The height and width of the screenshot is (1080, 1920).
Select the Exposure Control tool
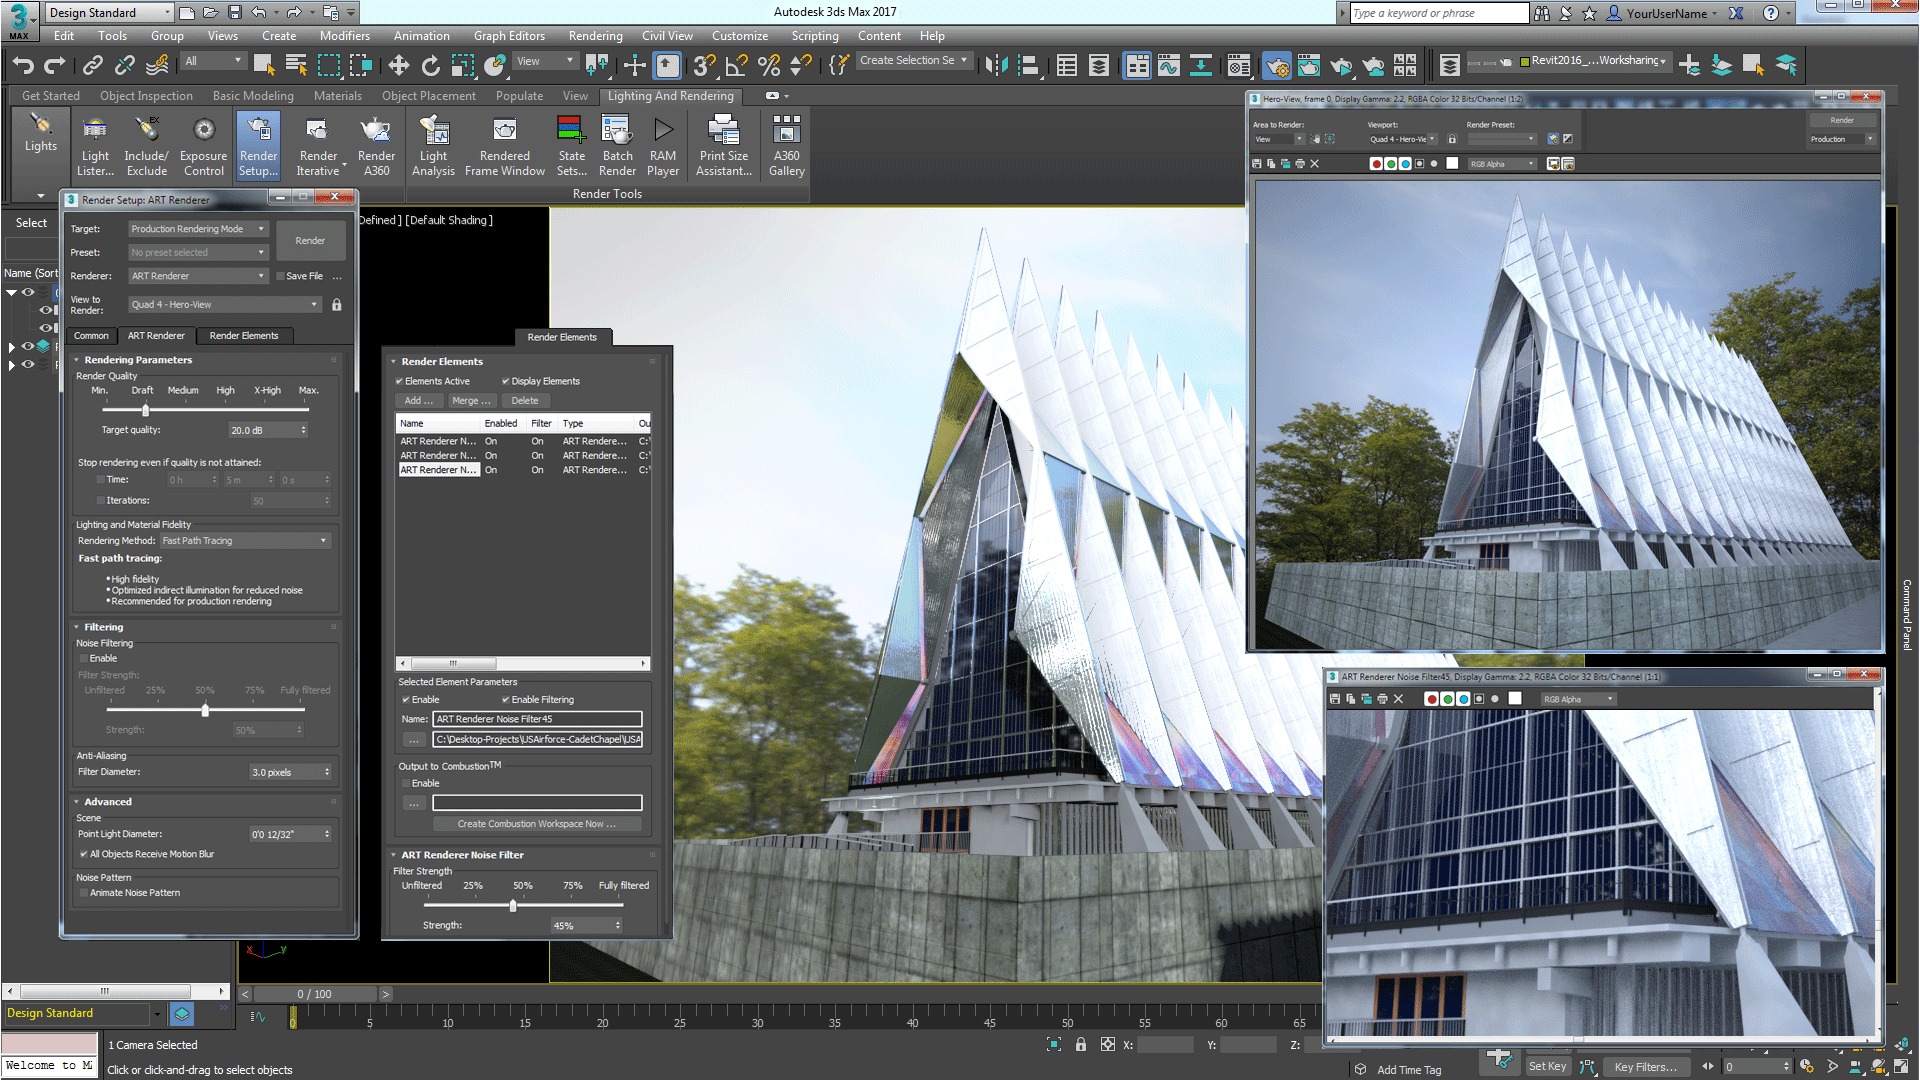coord(202,144)
